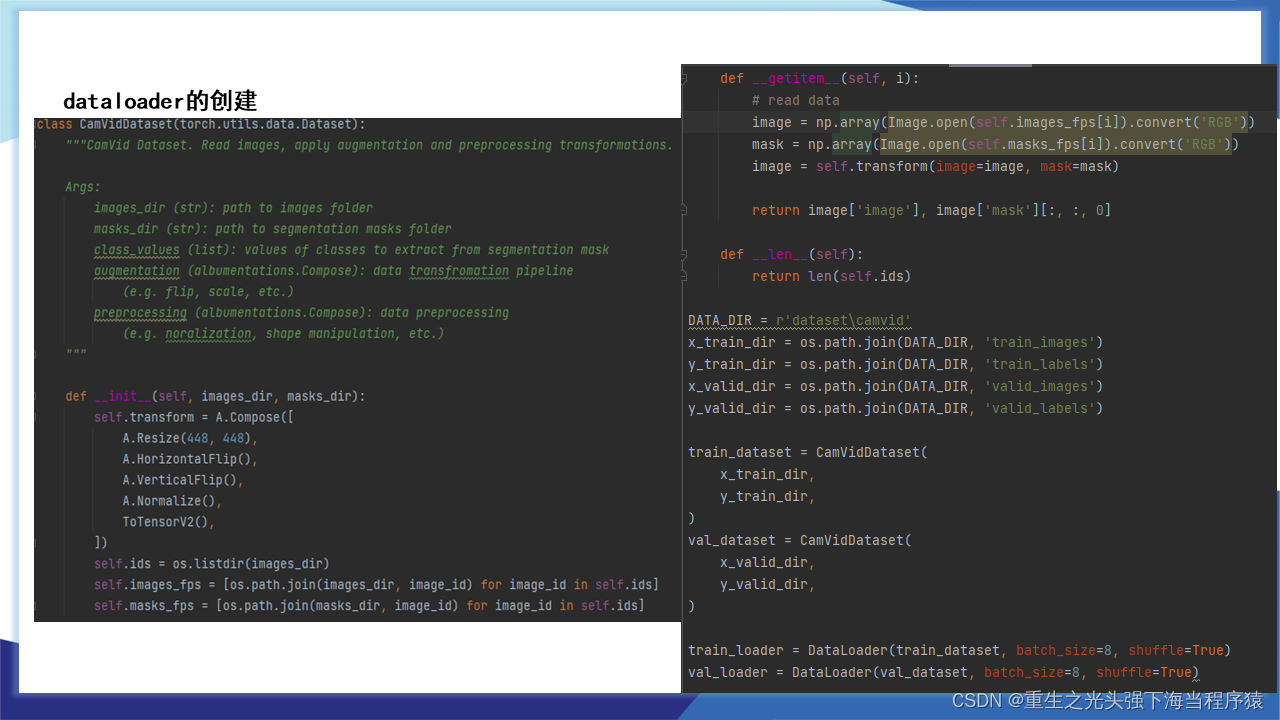Click 'images_dir (str): path to images folder'
Image resolution: width=1280 pixels, height=720 pixels.
(x=233, y=208)
